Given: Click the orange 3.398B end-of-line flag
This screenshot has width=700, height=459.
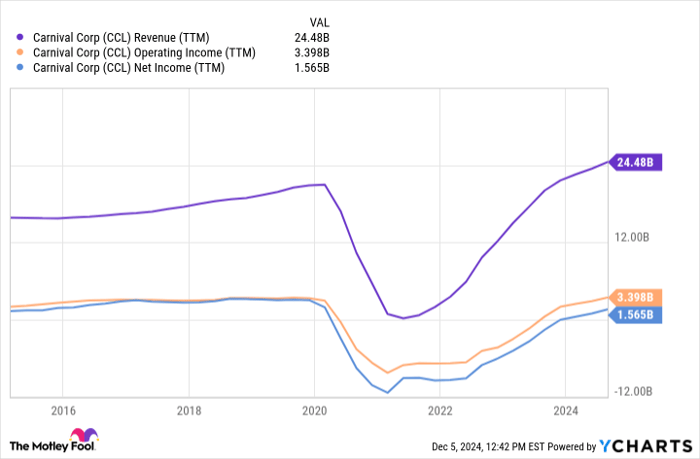Looking at the screenshot, I should [x=635, y=297].
